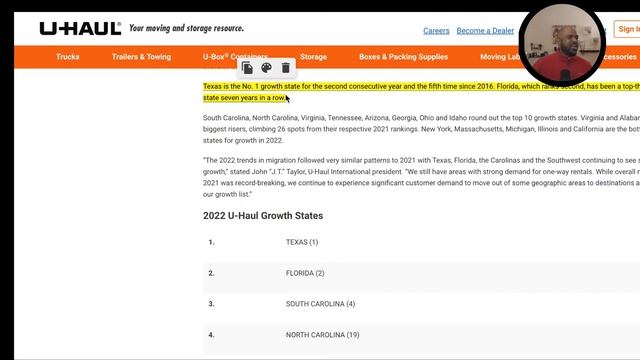Click the 2022 U-Haul Growth States heading

point(263,216)
